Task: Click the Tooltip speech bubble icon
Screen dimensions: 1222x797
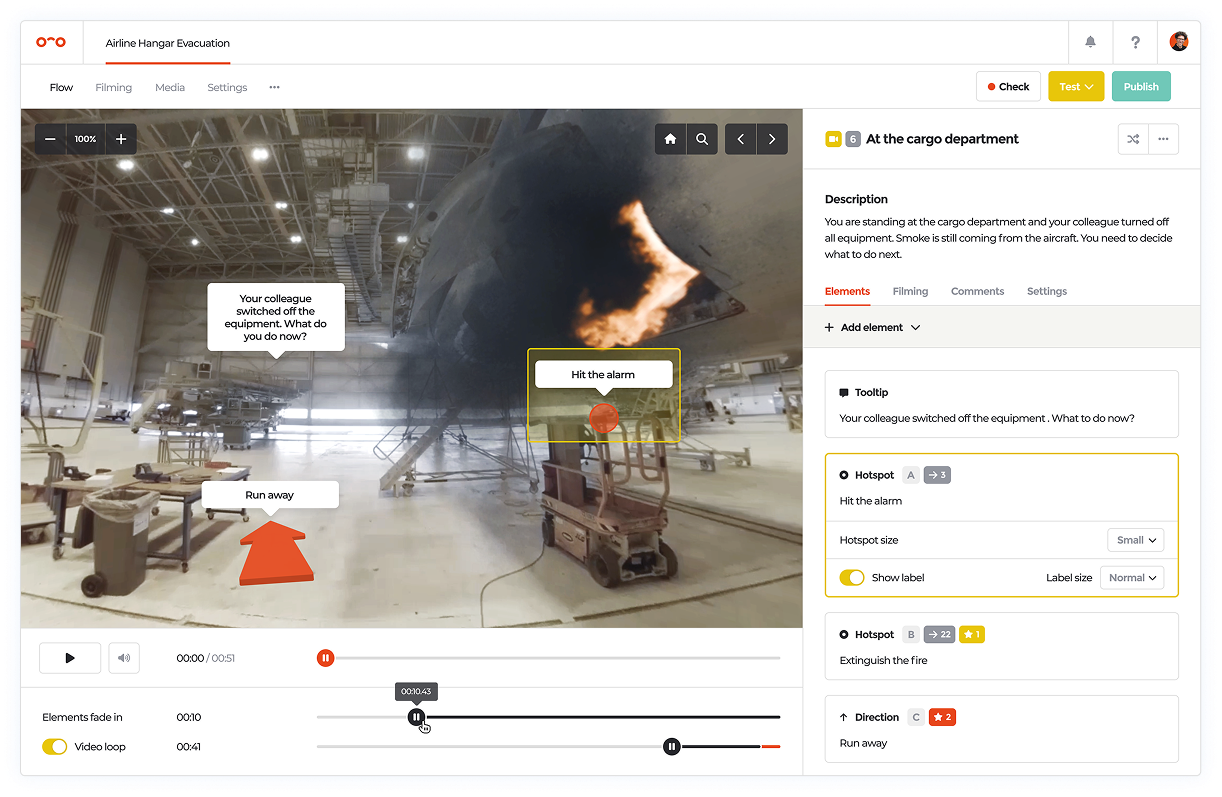Action: [x=844, y=393]
